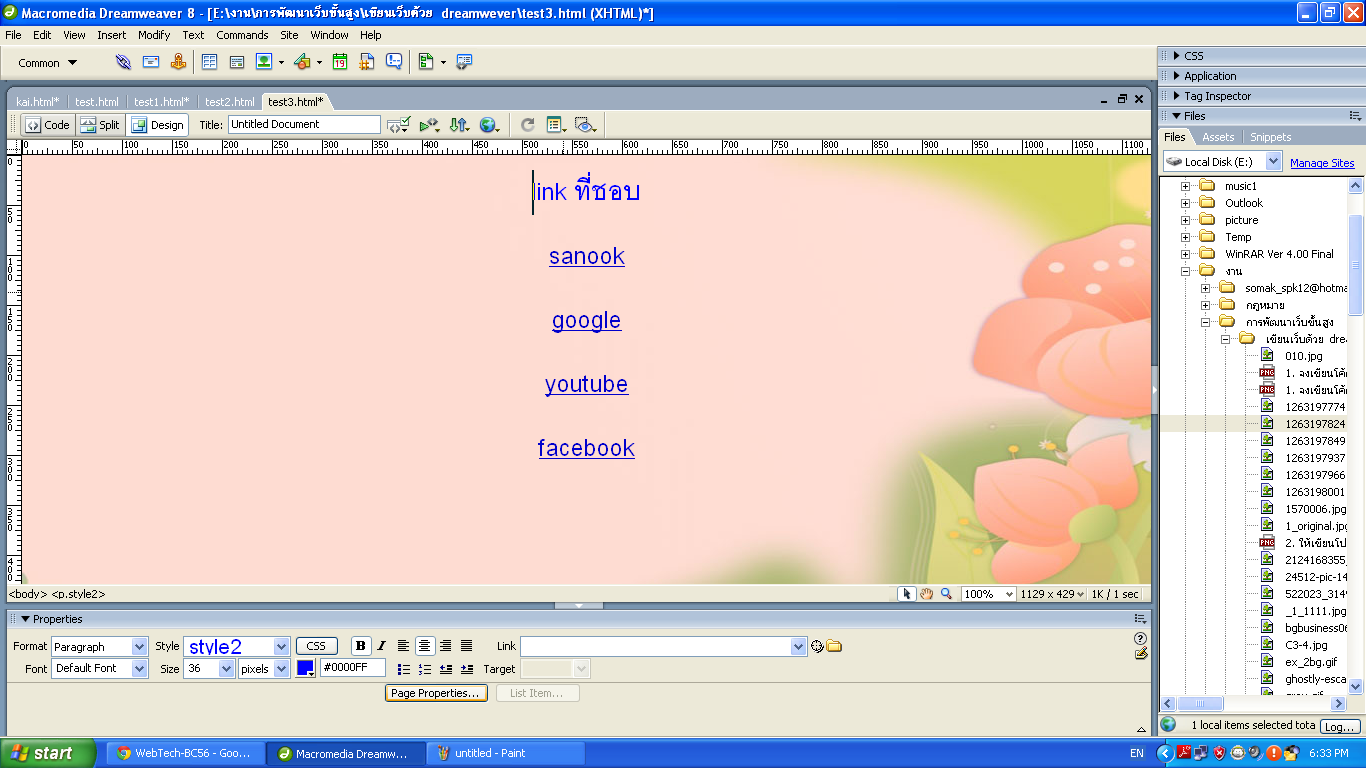Refresh the Design view
Image resolution: width=1366 pixels, height=768 pixels.
pyautogui.click(x=527, y=125)
